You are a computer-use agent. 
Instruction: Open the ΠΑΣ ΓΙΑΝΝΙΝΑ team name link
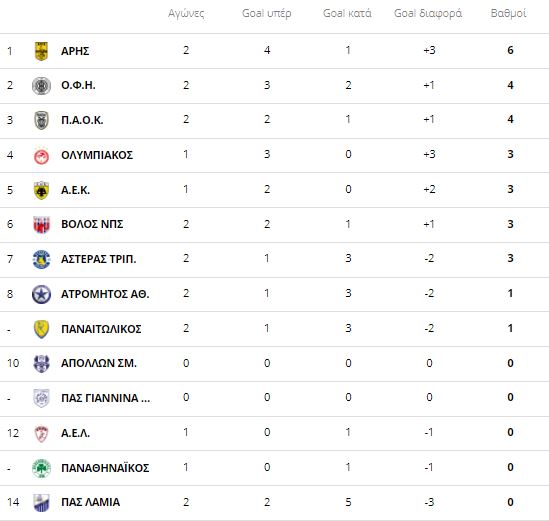pos(105,398)
